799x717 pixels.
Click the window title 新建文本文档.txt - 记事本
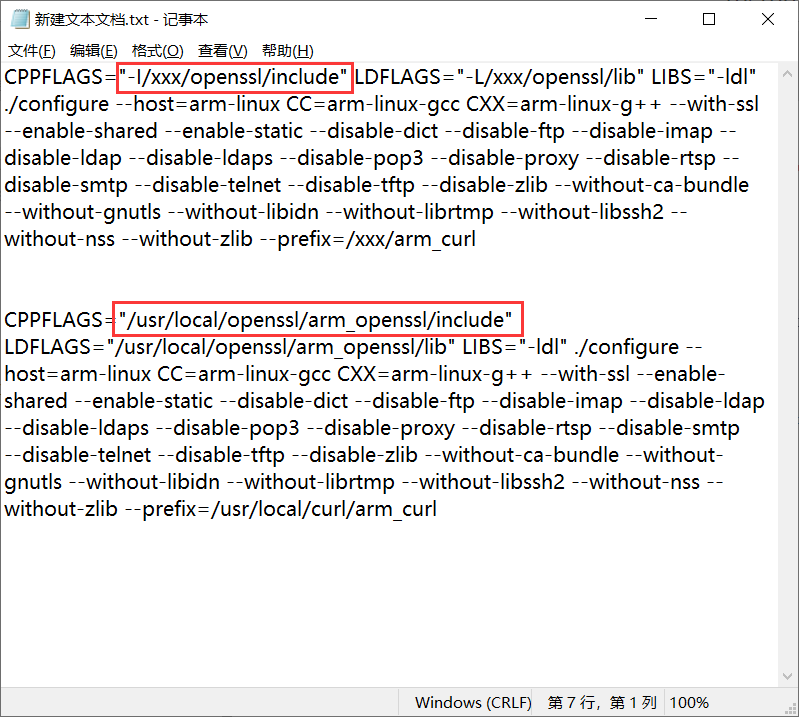click(x=121, y=19)
